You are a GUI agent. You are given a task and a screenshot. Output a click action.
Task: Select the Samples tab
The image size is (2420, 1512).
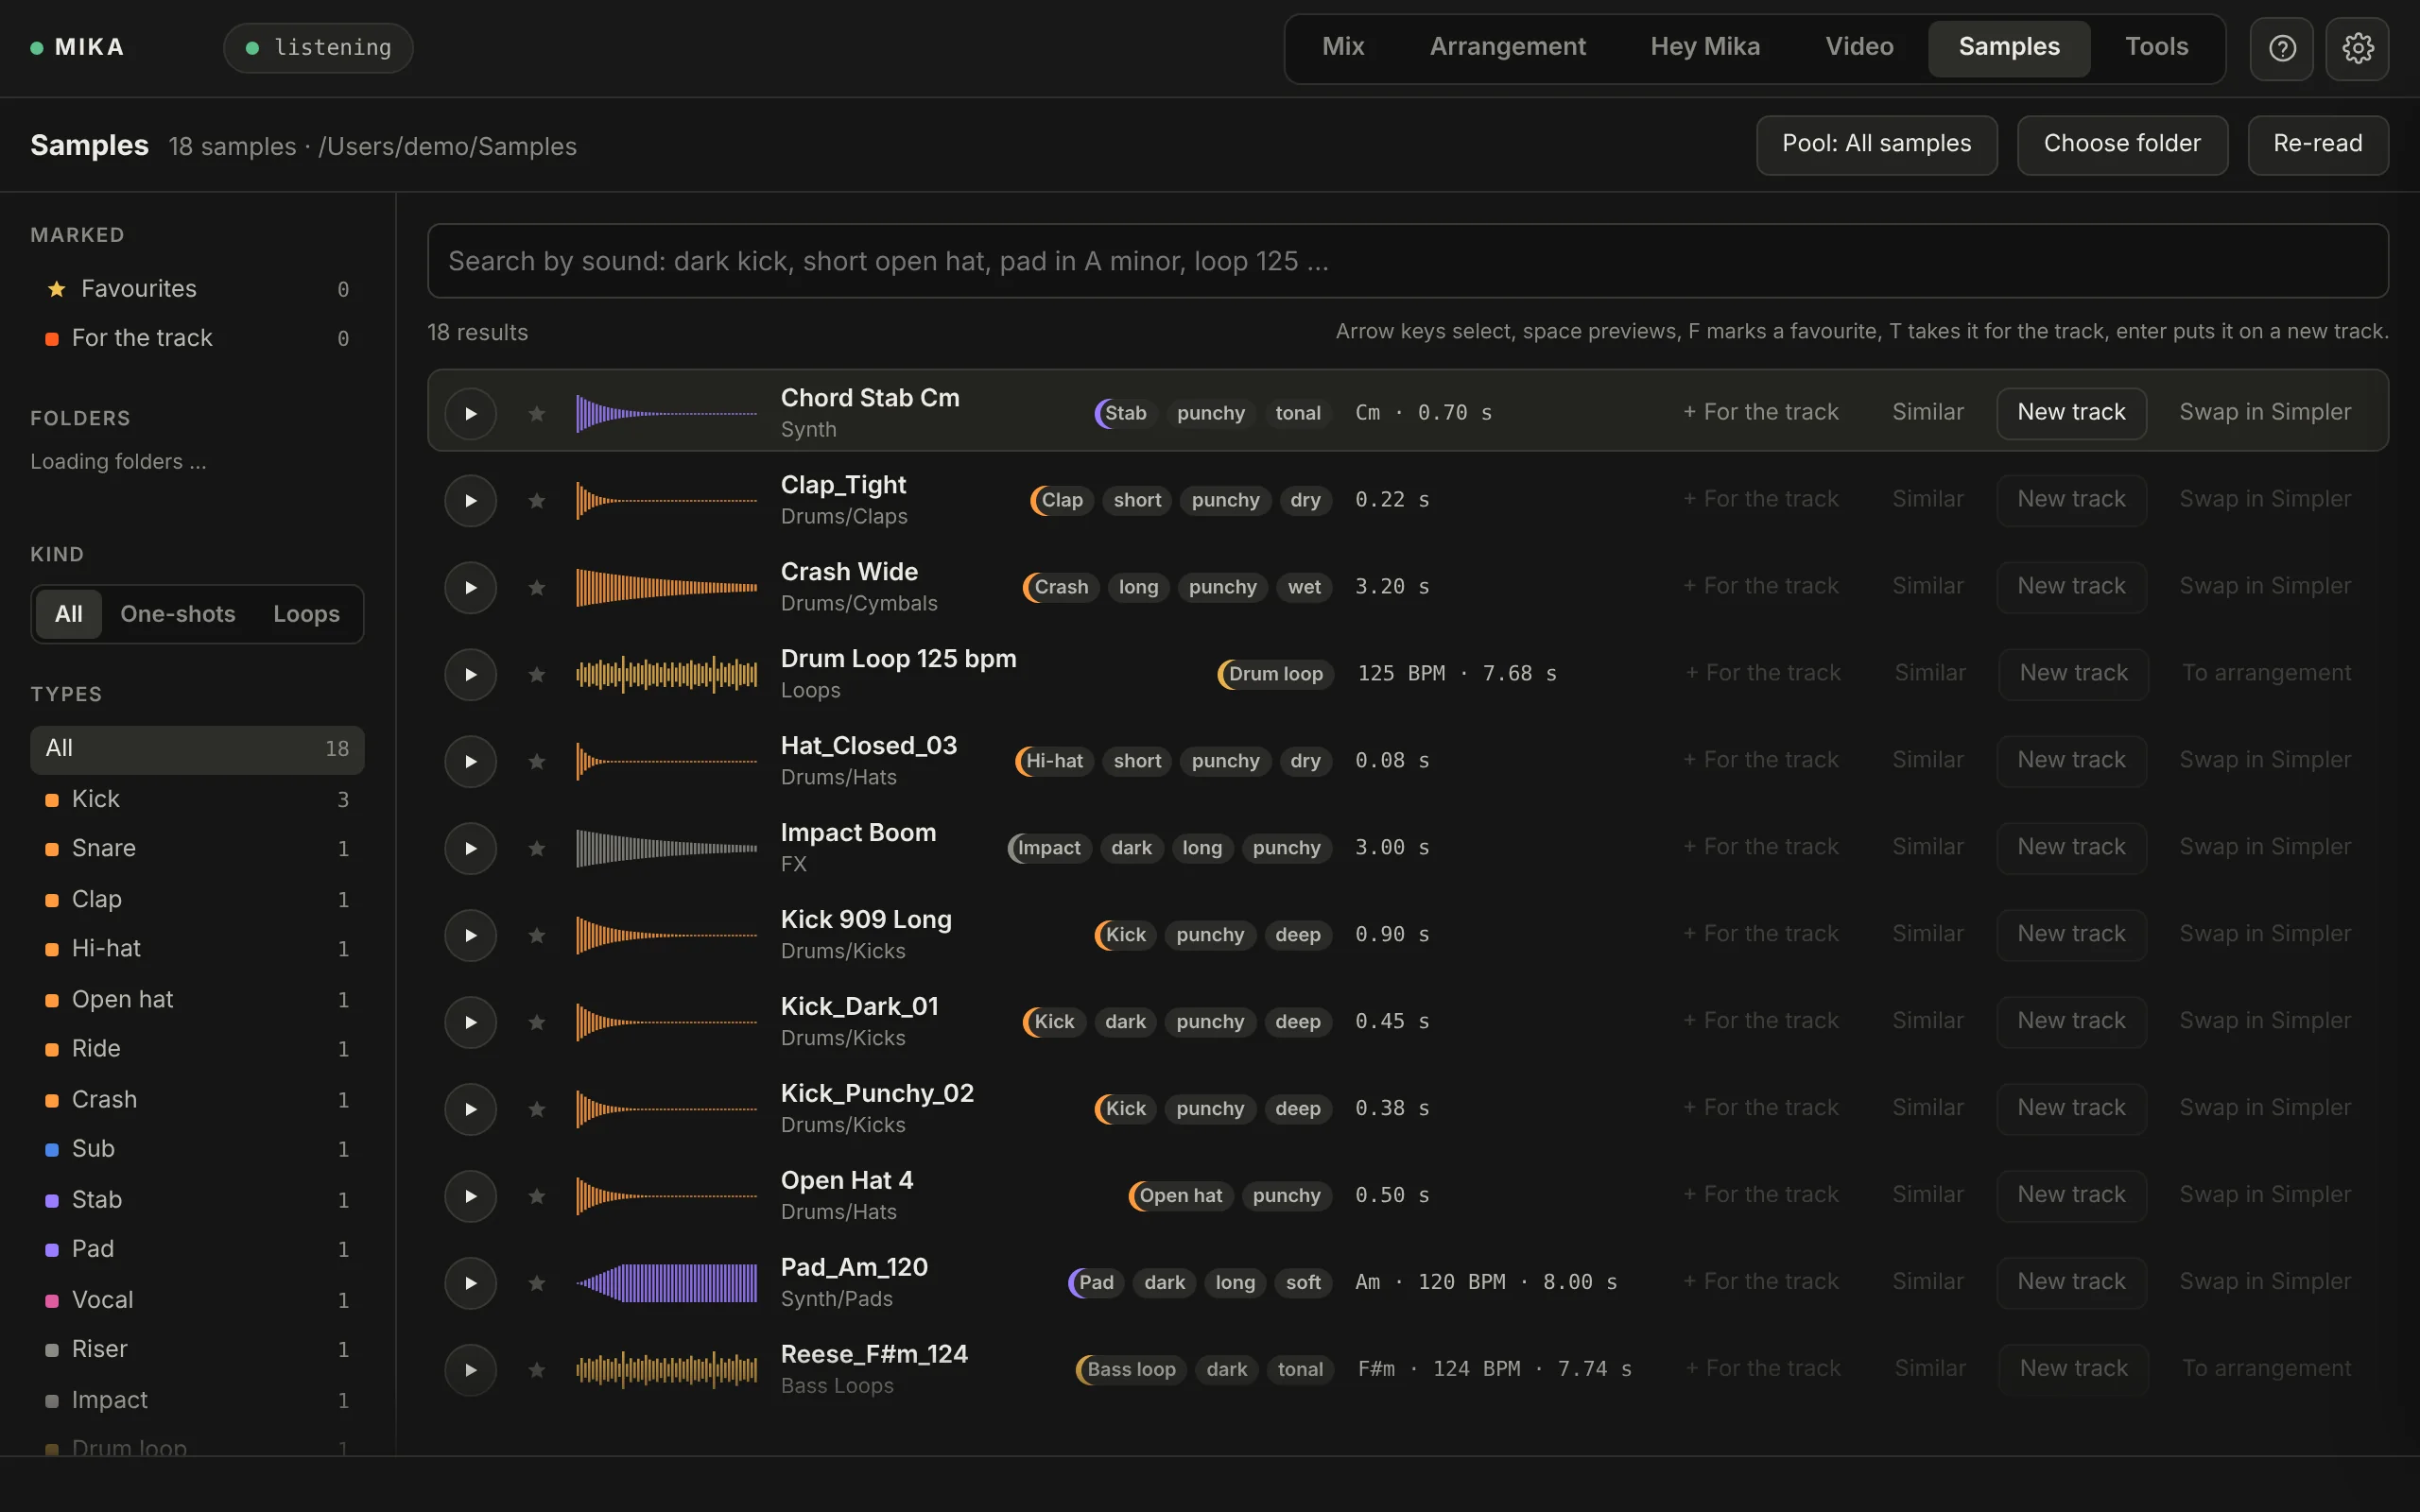[x=2009, y=47]
